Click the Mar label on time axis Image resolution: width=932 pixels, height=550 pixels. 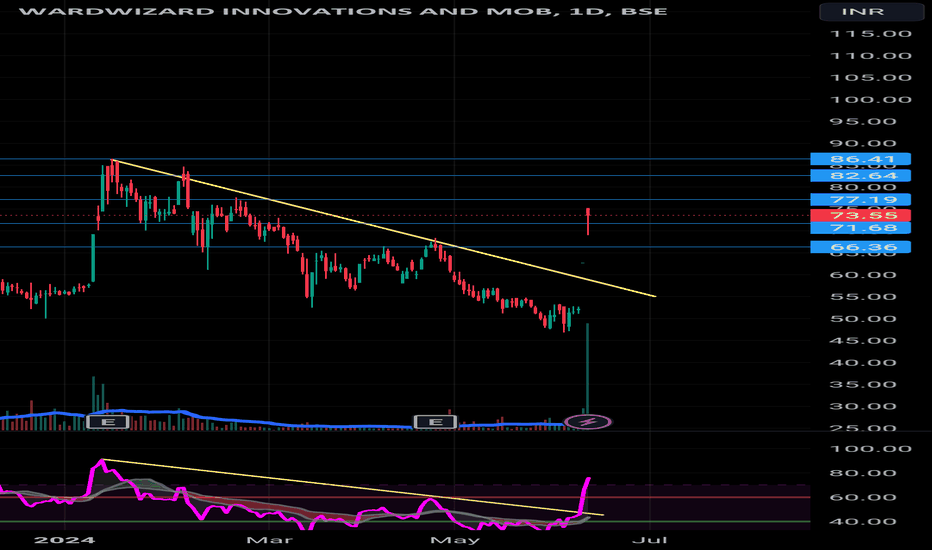pos(269,540)
